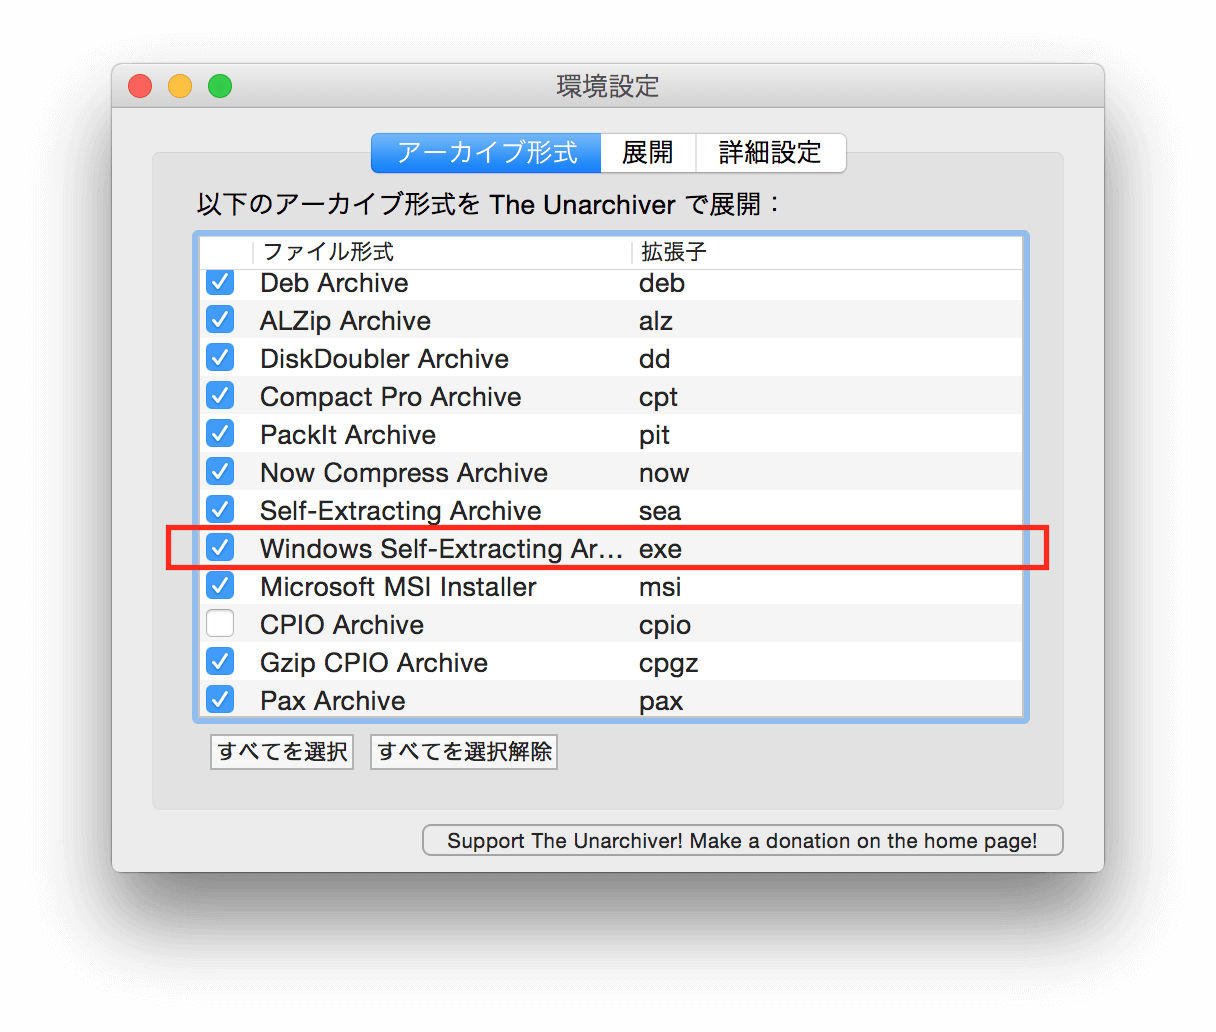Select Compact Pro Archive row text
Viewport: 1216px width, 1032px height.
pyautogui.click(x=390, y=397)
